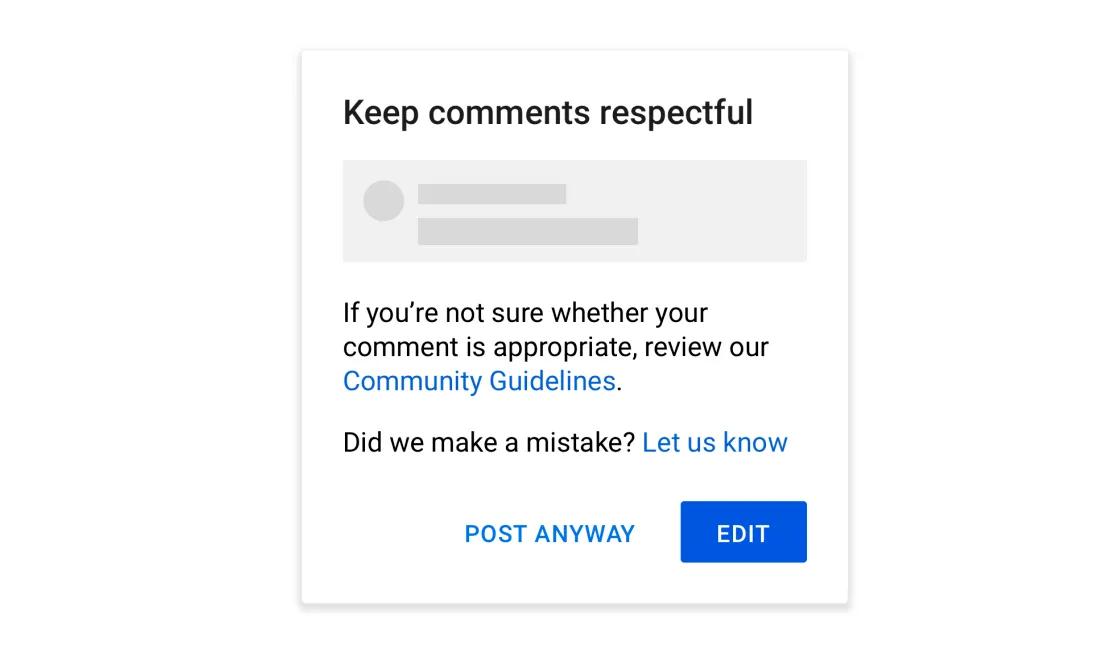Click the sentence about comment appropriateness
Screen dimensions: 1114x664
[555, 346]
